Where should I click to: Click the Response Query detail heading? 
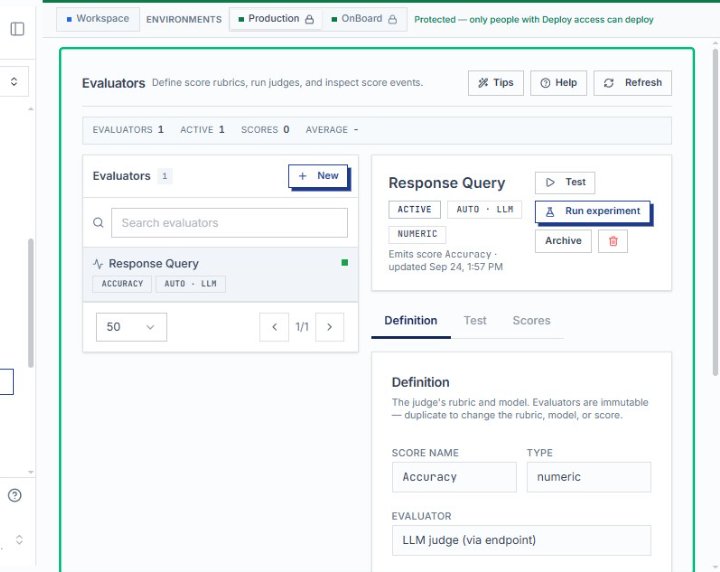click(446, 183)
